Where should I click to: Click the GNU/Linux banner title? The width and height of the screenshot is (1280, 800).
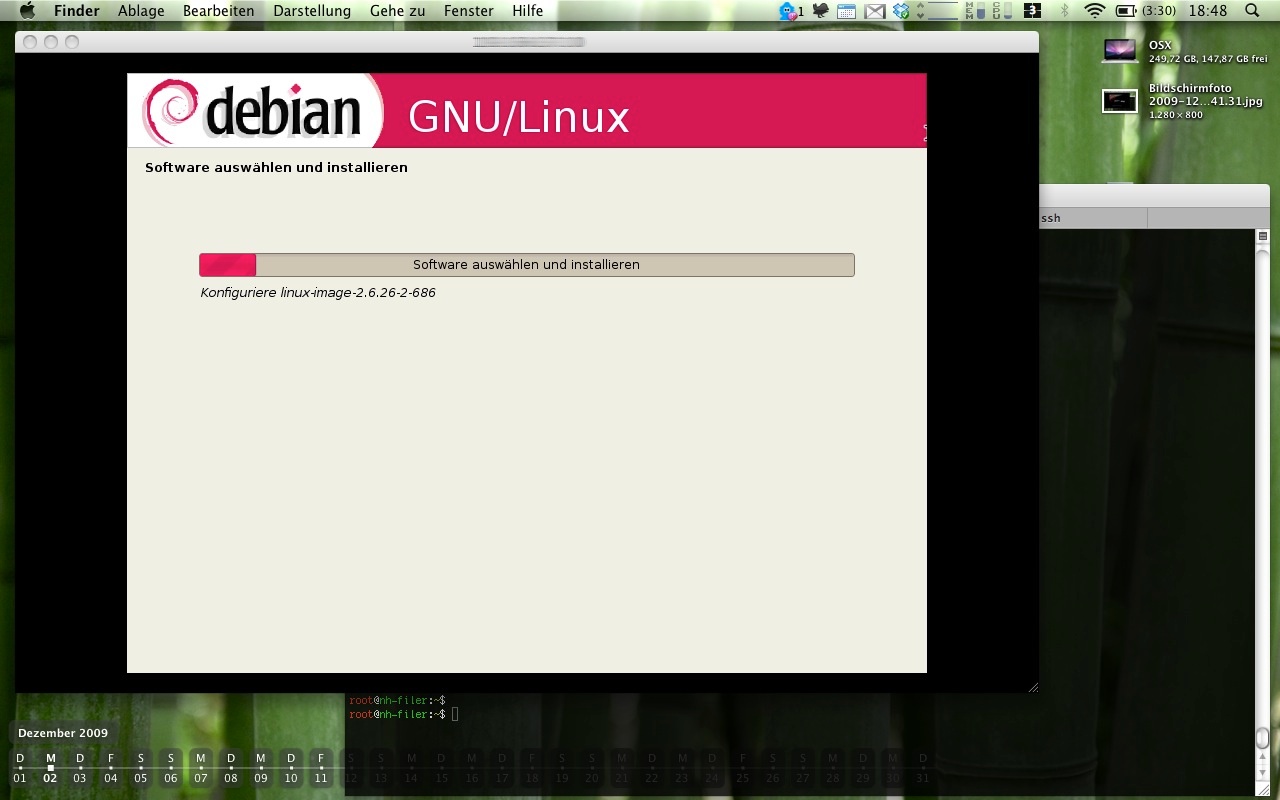click(519, 117)
